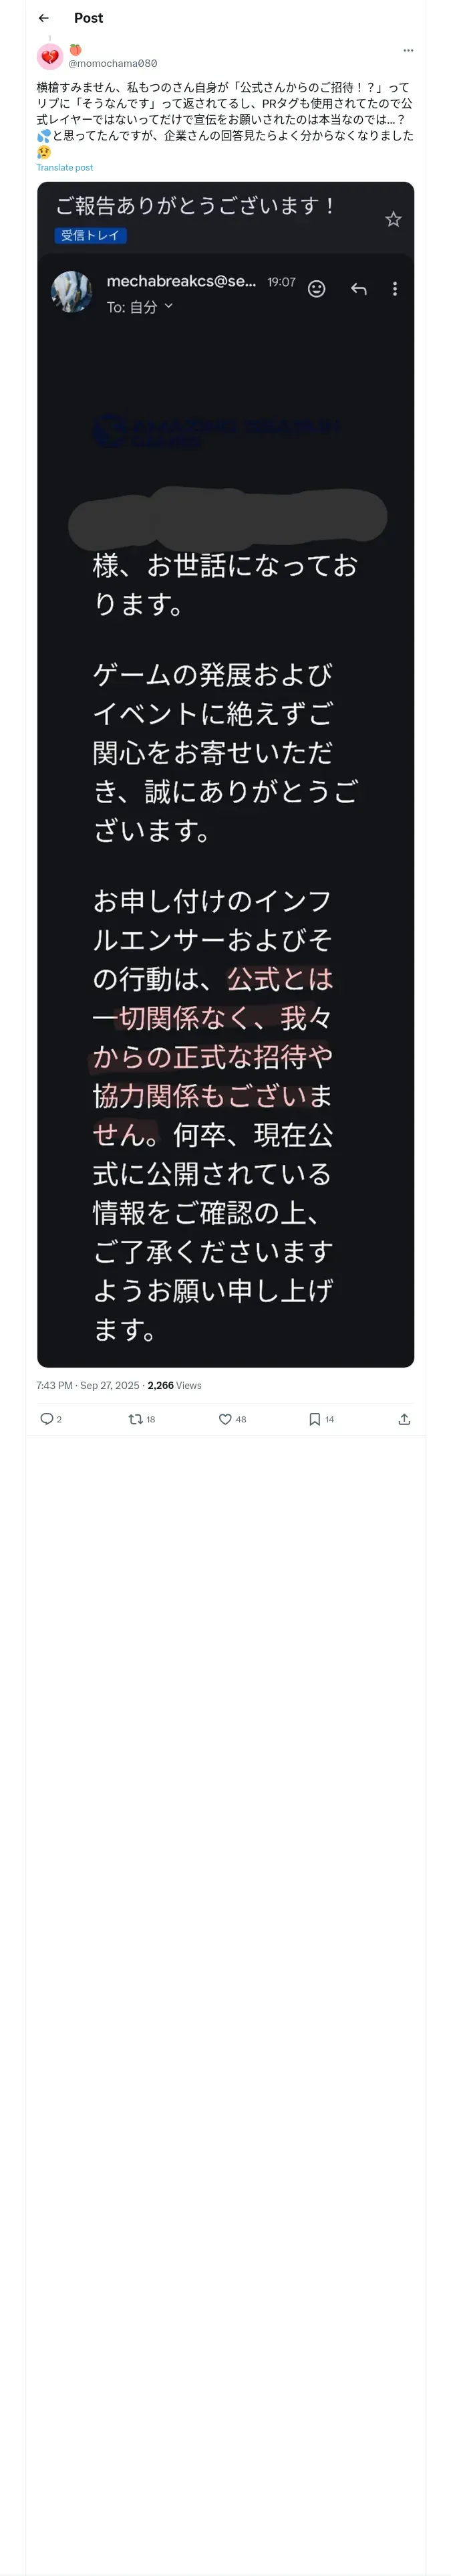Click the mechabreakcs sender avatar

coord(72,292)
